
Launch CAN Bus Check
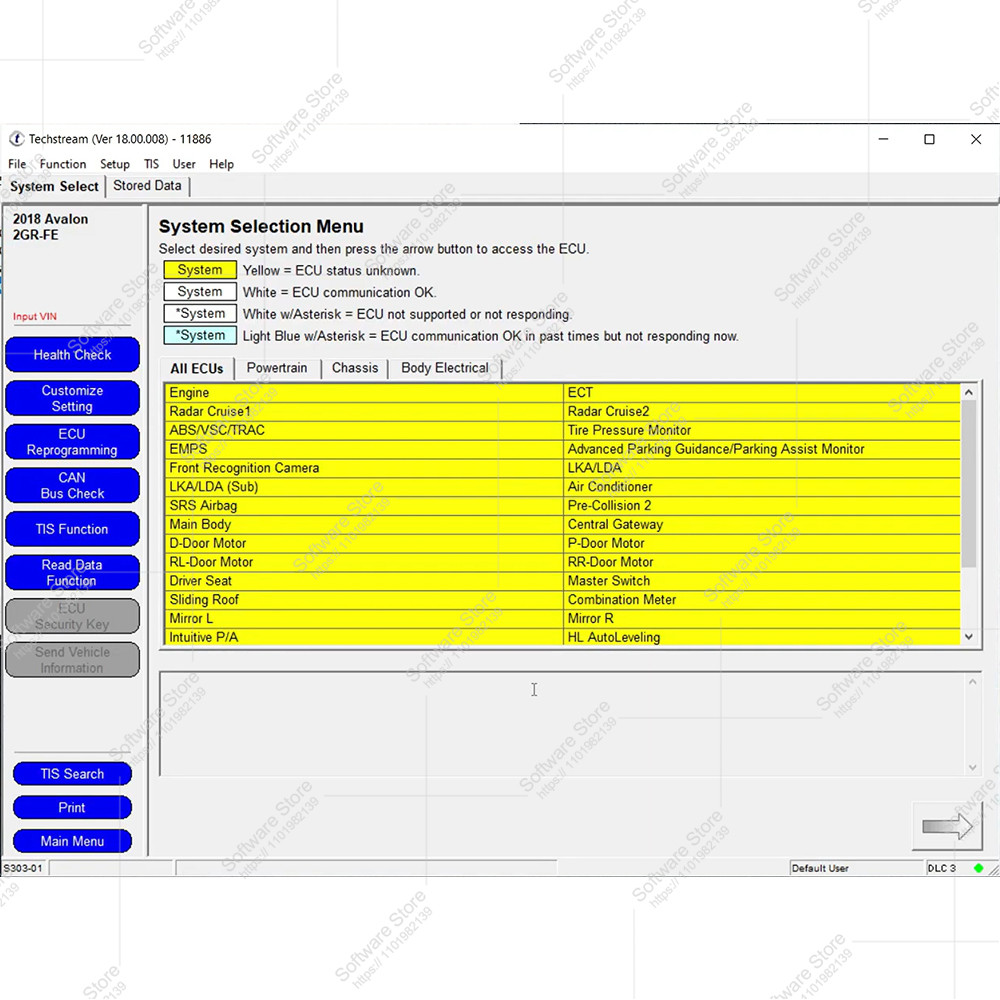[72, 485]
